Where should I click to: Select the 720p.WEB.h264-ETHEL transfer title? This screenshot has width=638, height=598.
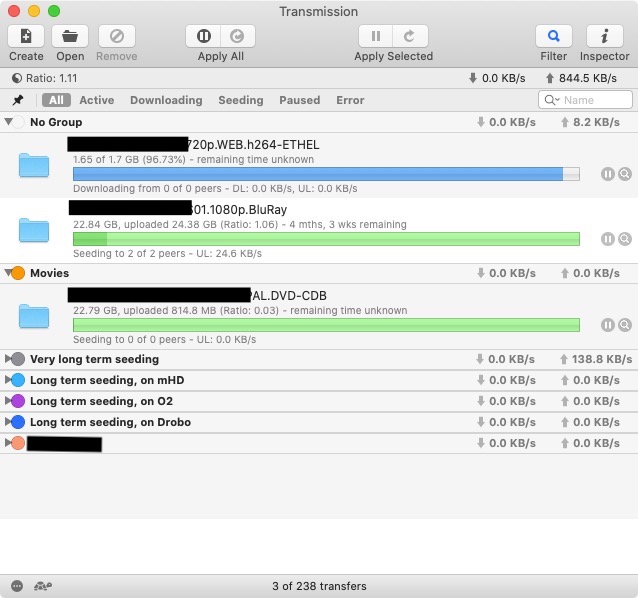click(x=253, y=145)
